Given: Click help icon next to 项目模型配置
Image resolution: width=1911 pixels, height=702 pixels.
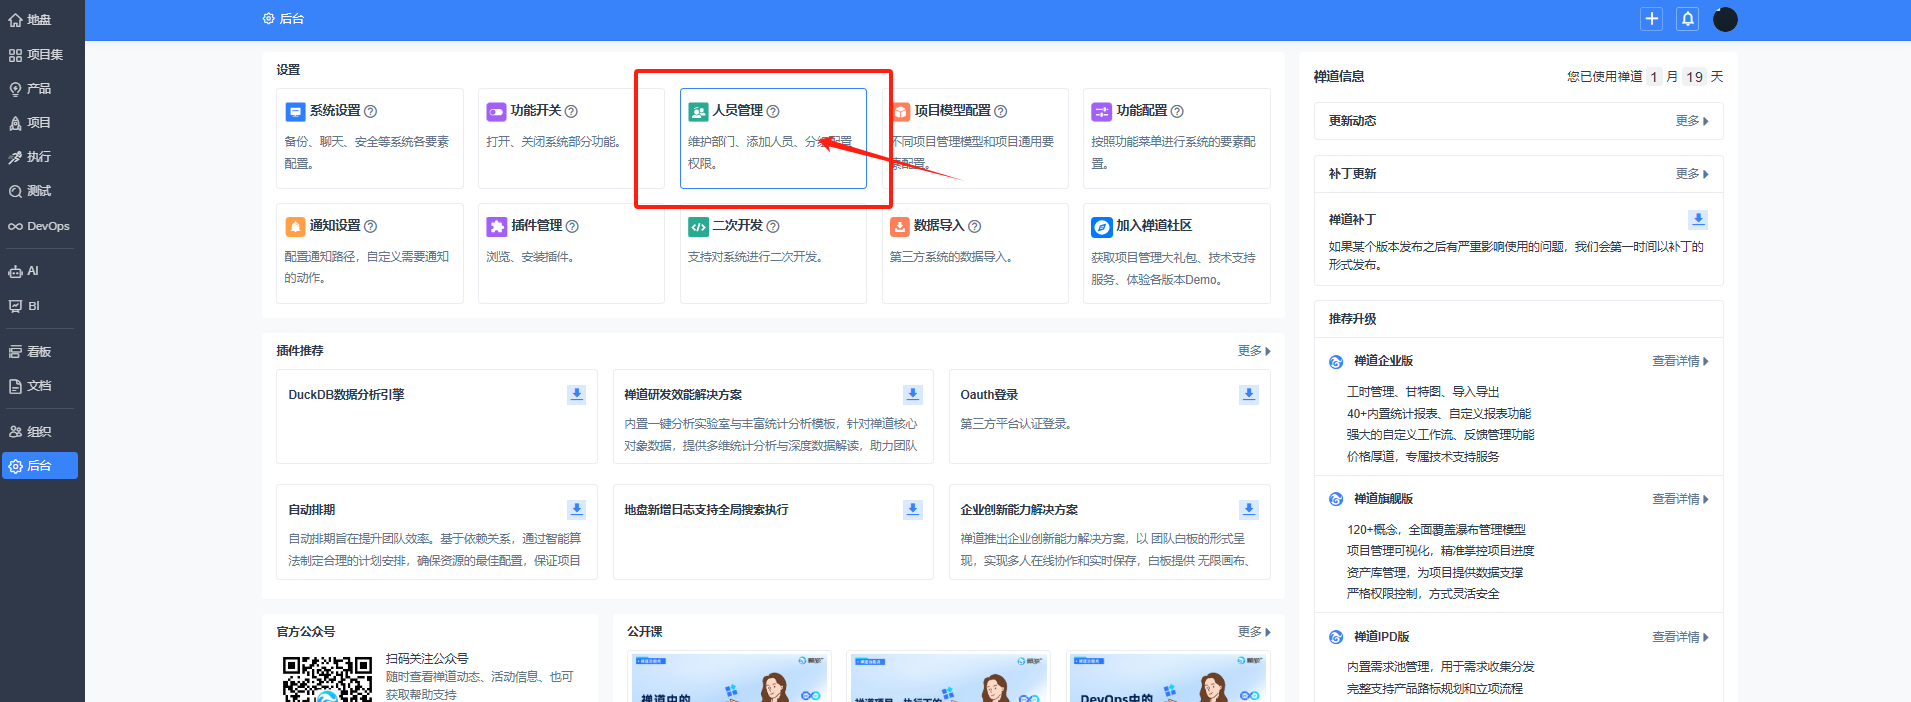Looking at the screenshot, I should point(1001,111).
